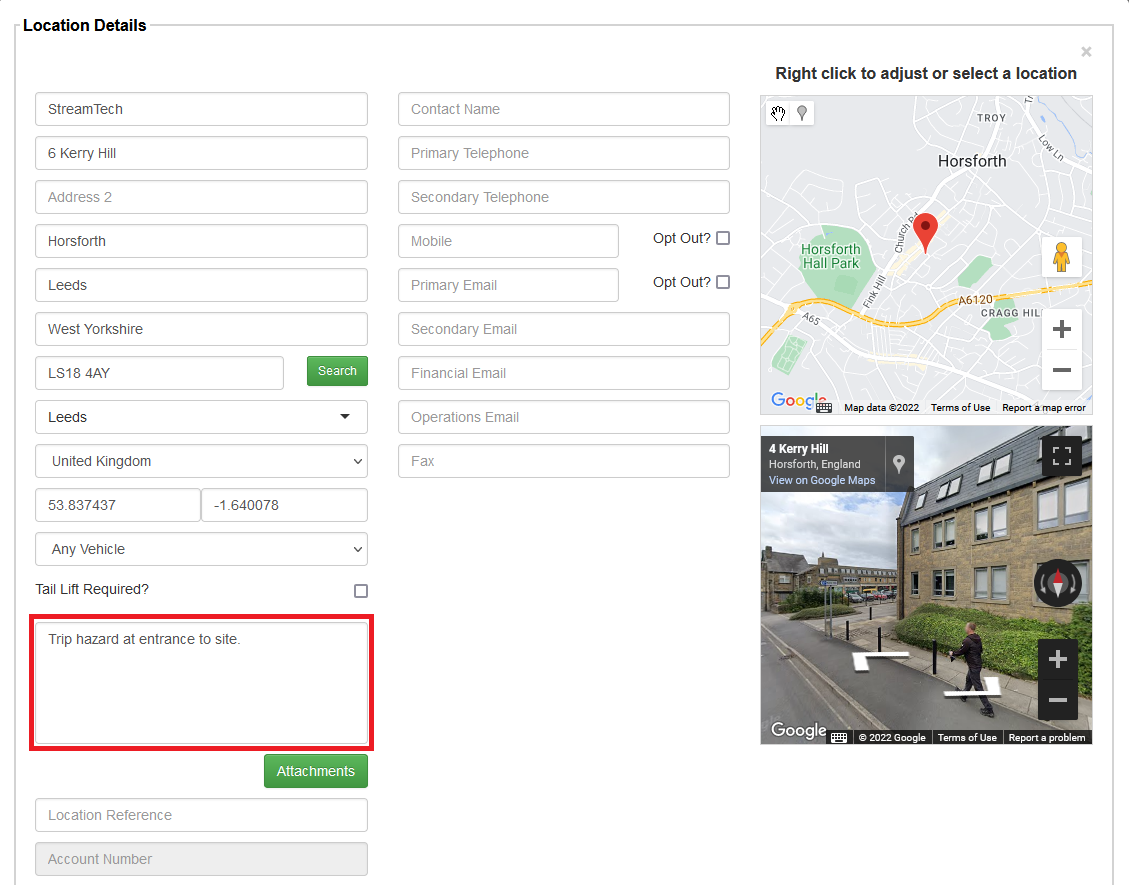Expand street view to fullscreen
1129x885 pixels.
pyautogui.click(x=1061, y=455)
